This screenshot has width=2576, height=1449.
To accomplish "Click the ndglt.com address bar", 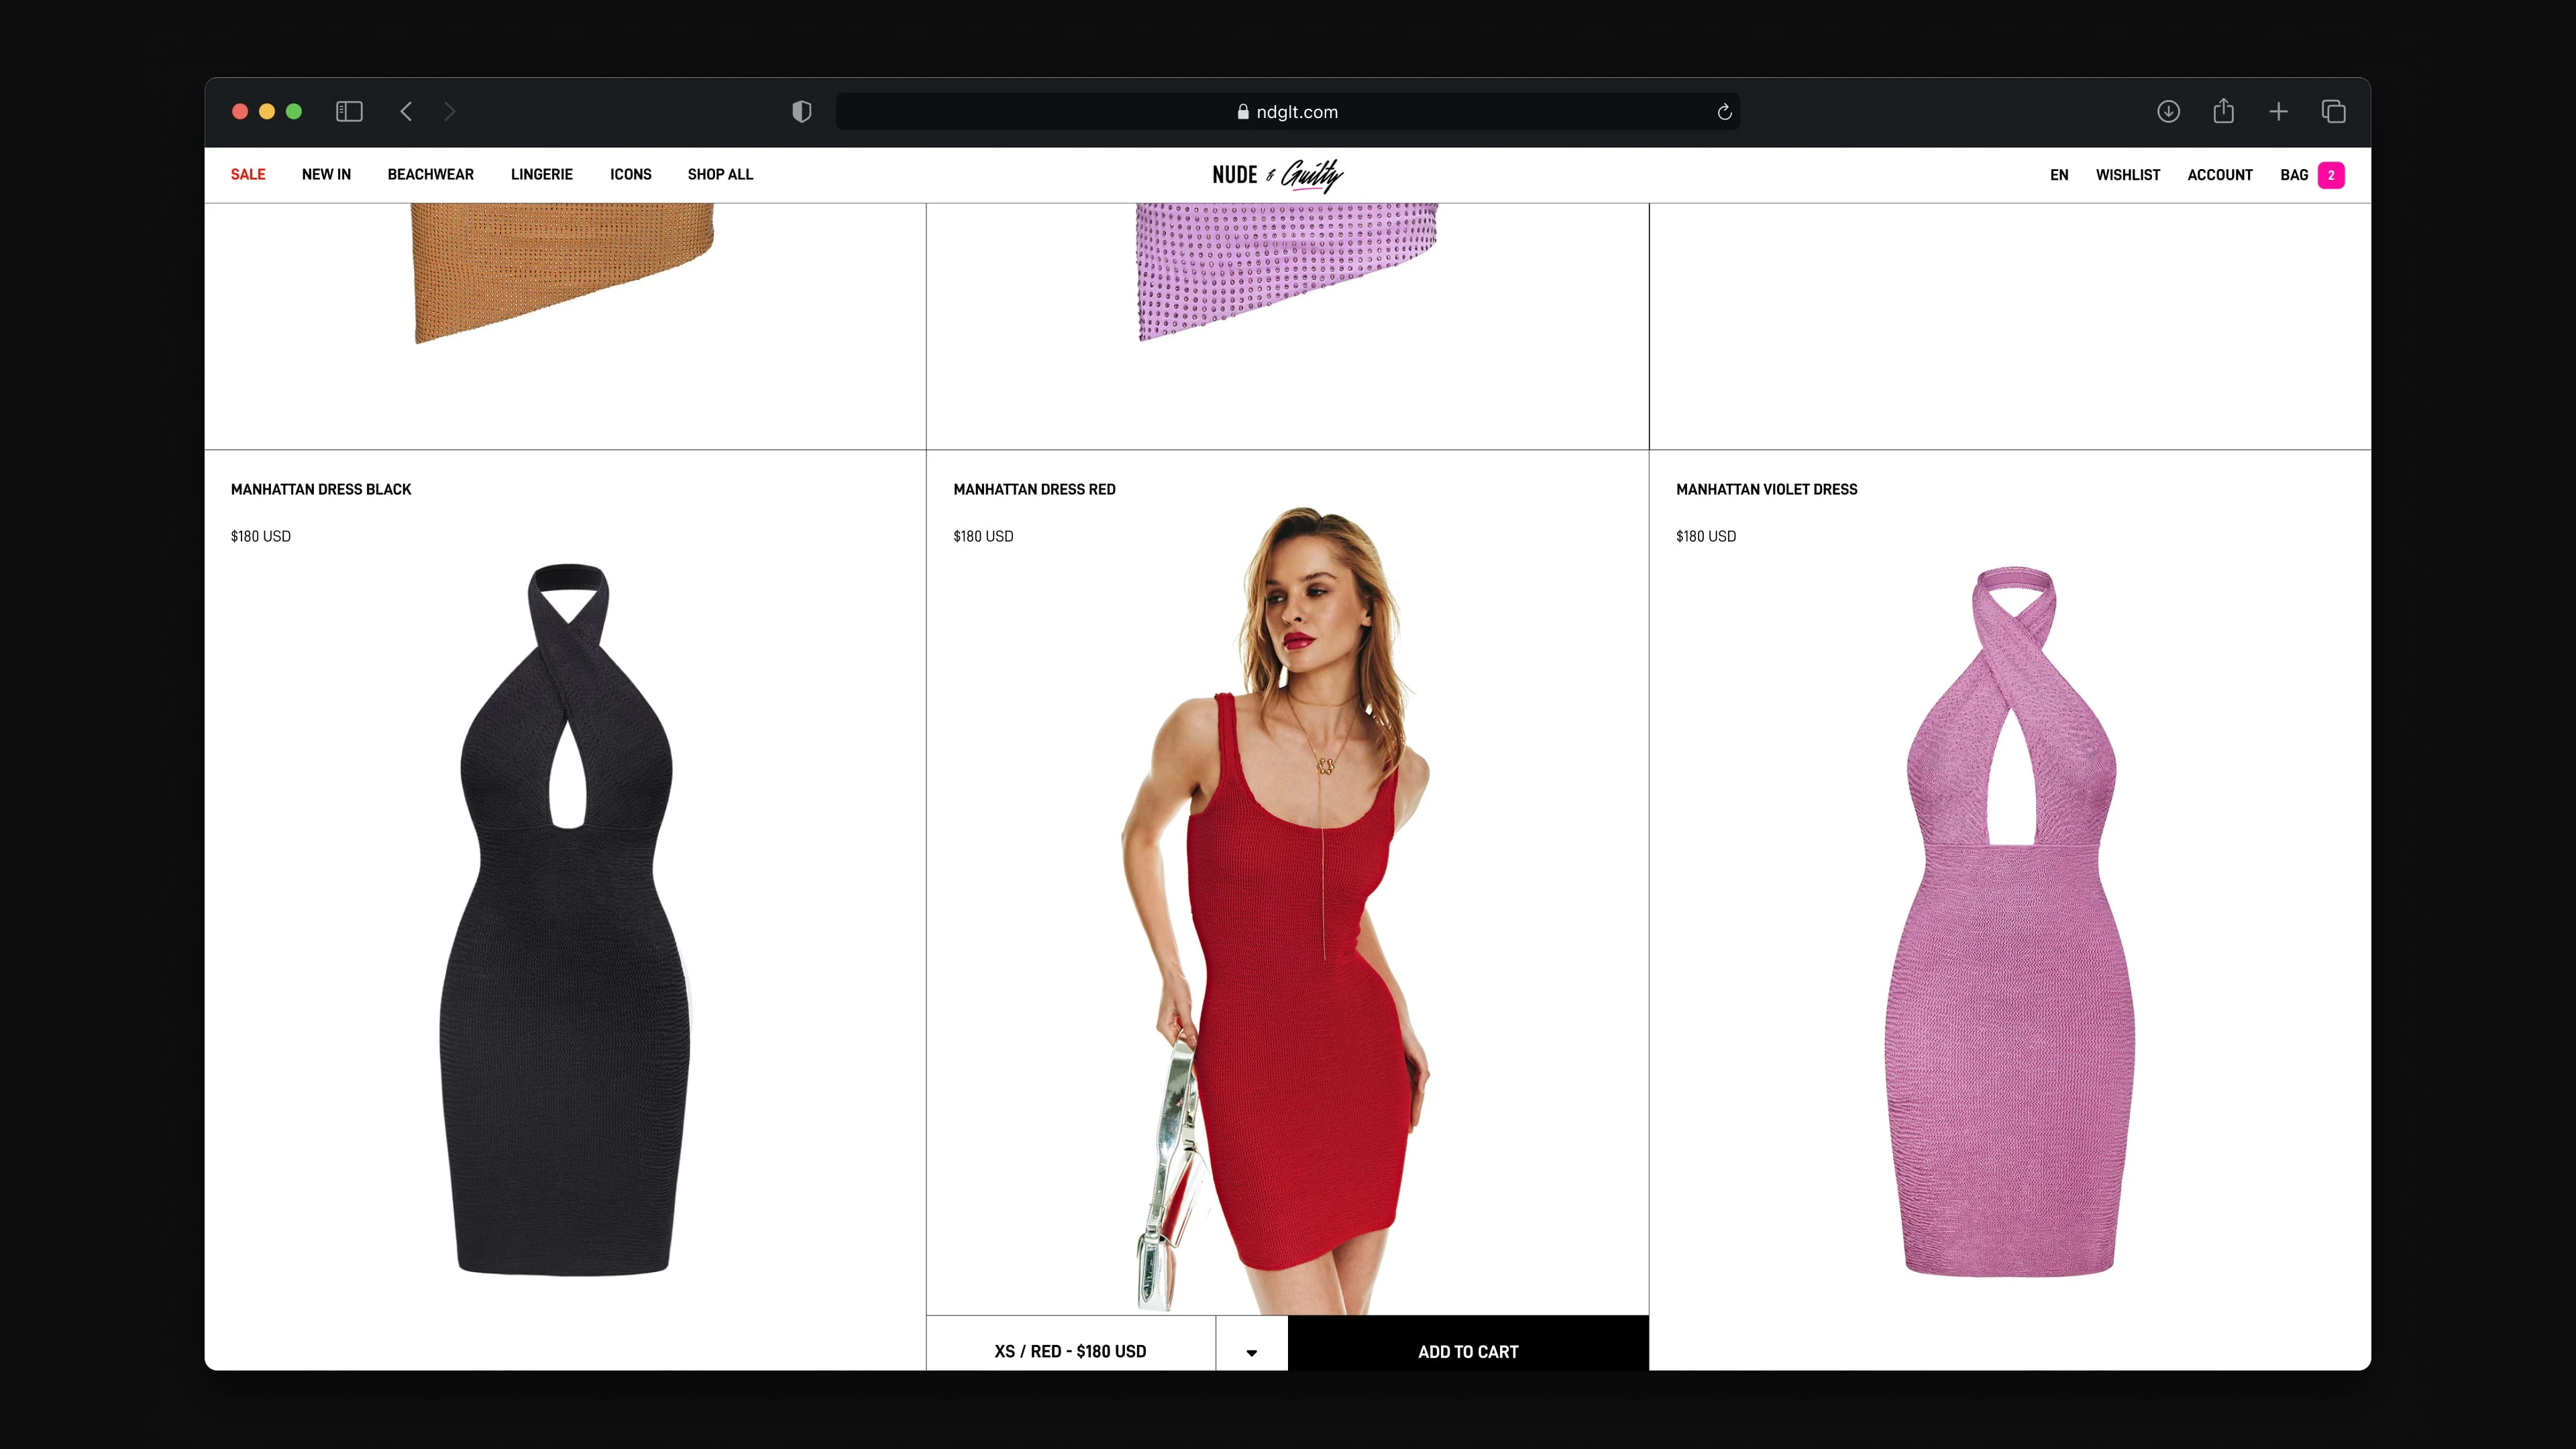I will pyautogui.click(x=1286, y=112).
